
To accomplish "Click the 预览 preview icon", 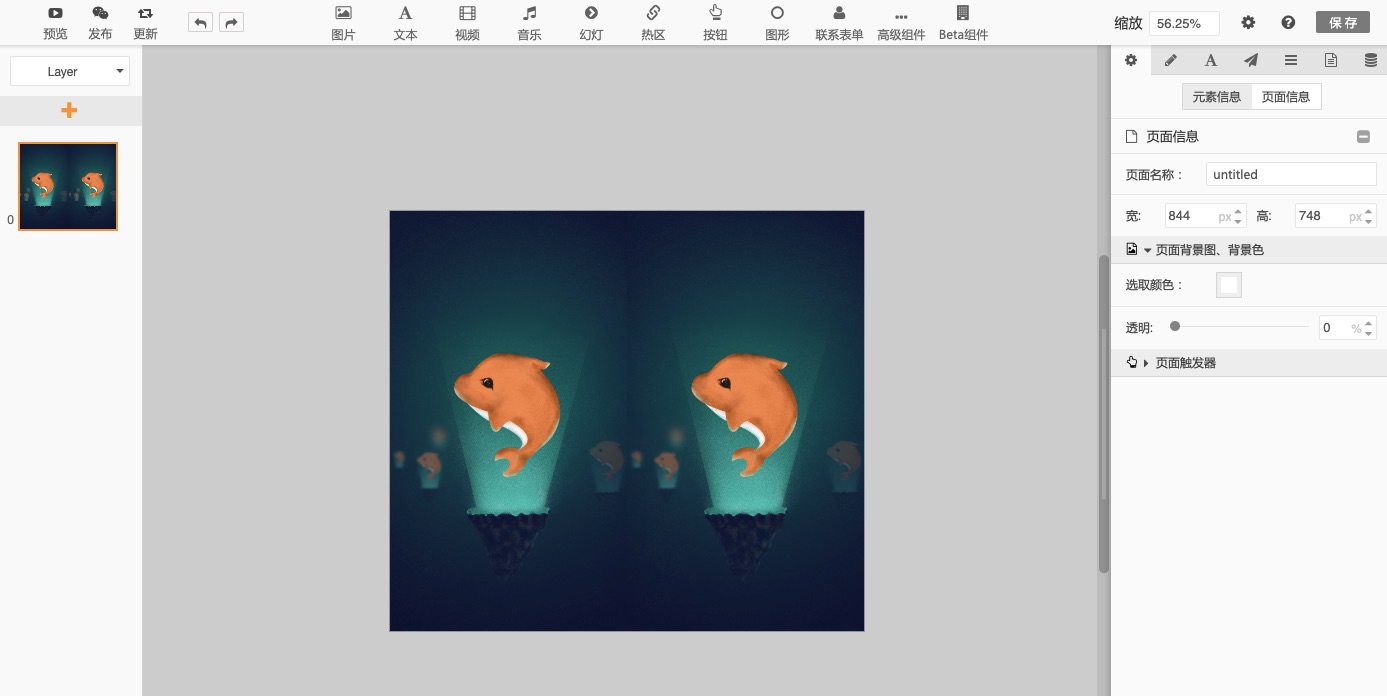I will (55, 13).
